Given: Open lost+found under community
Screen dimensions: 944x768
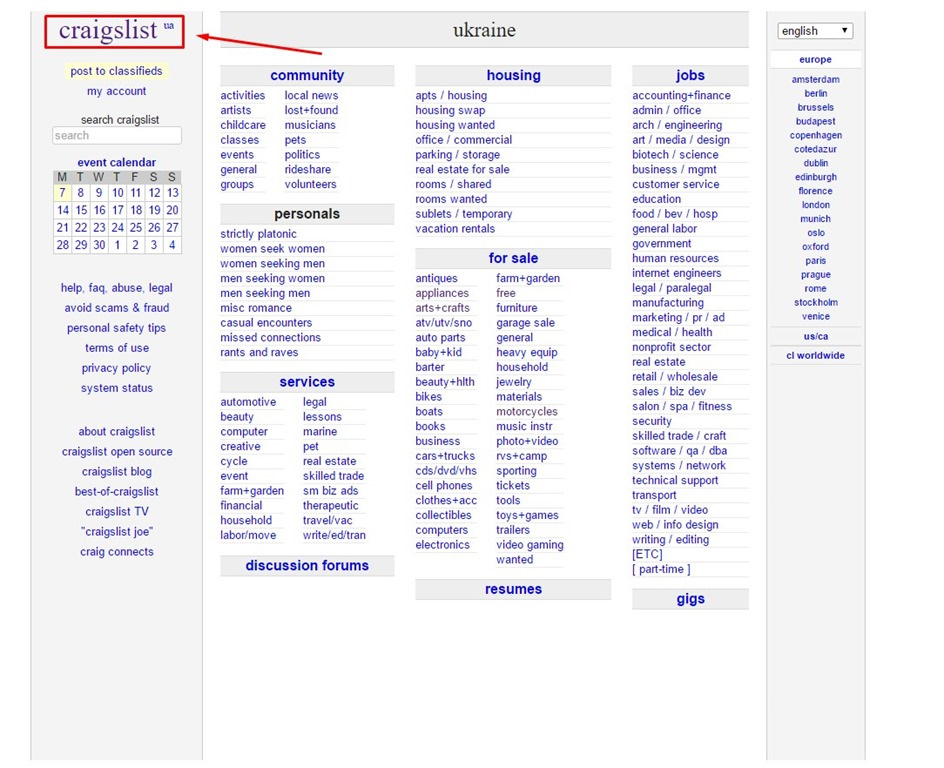Looking at the screenshot, I should (x=311, y=110).
